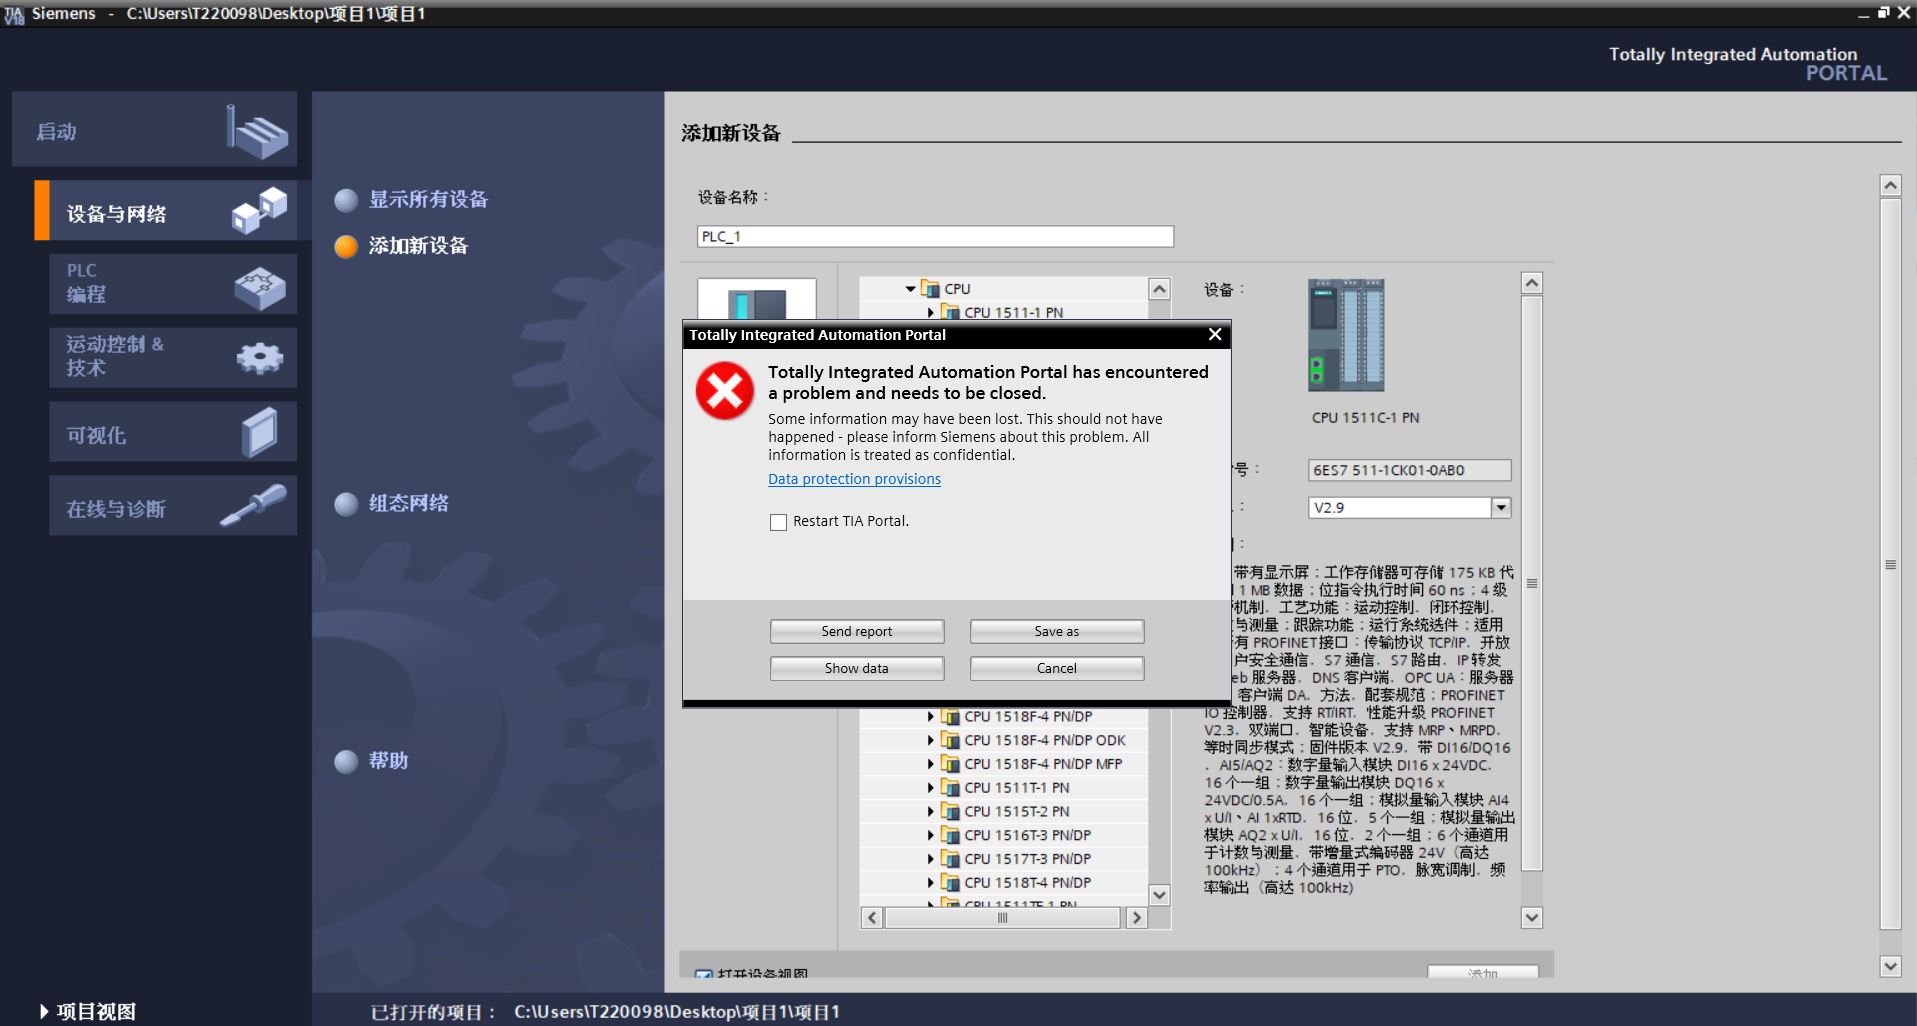Click the CPU 1518F-4 PN/DP ODK folder icon

pos(950,740)
